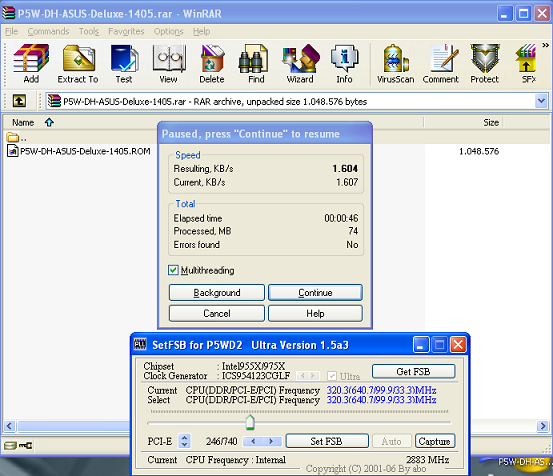
Task: Open the Options menu
Action: point(169,31)
